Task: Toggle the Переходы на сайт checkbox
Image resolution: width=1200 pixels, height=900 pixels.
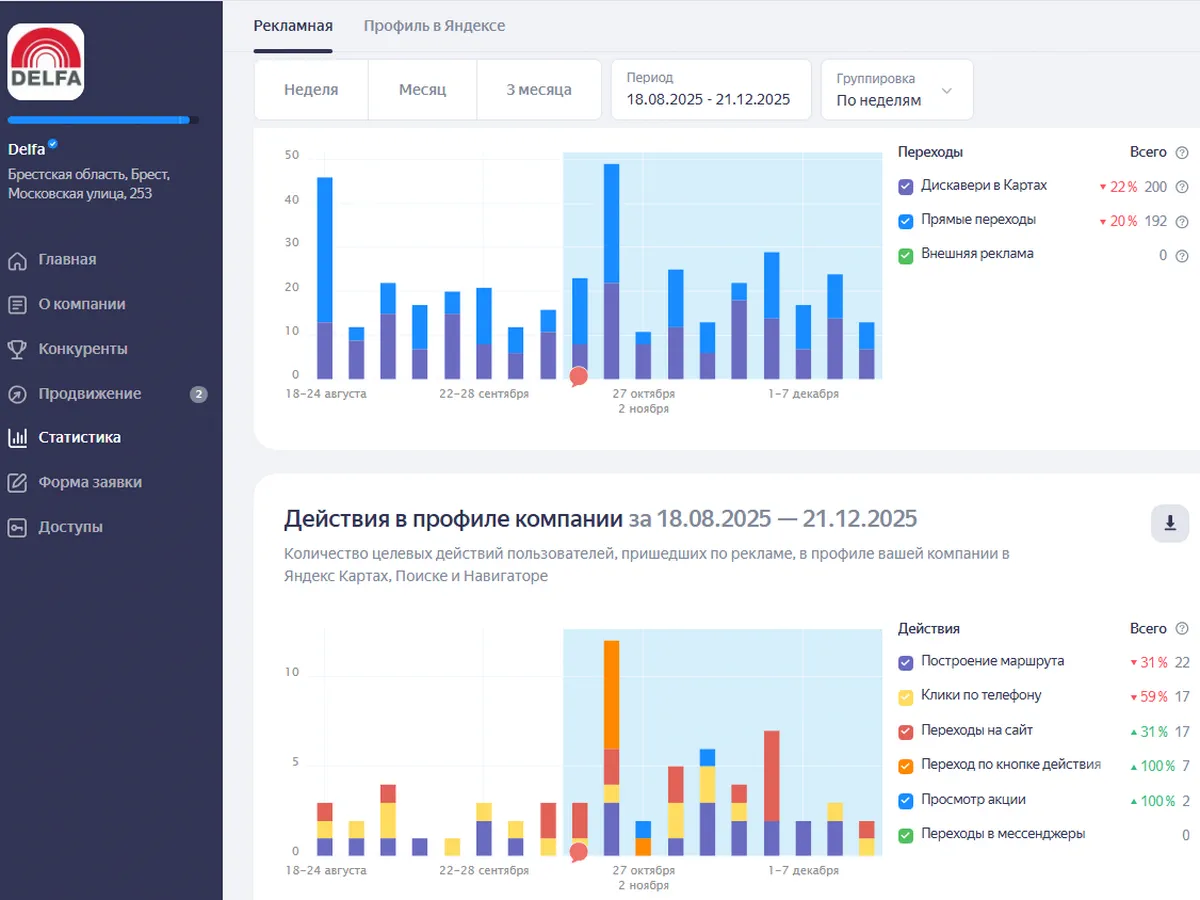Action: 906,732
